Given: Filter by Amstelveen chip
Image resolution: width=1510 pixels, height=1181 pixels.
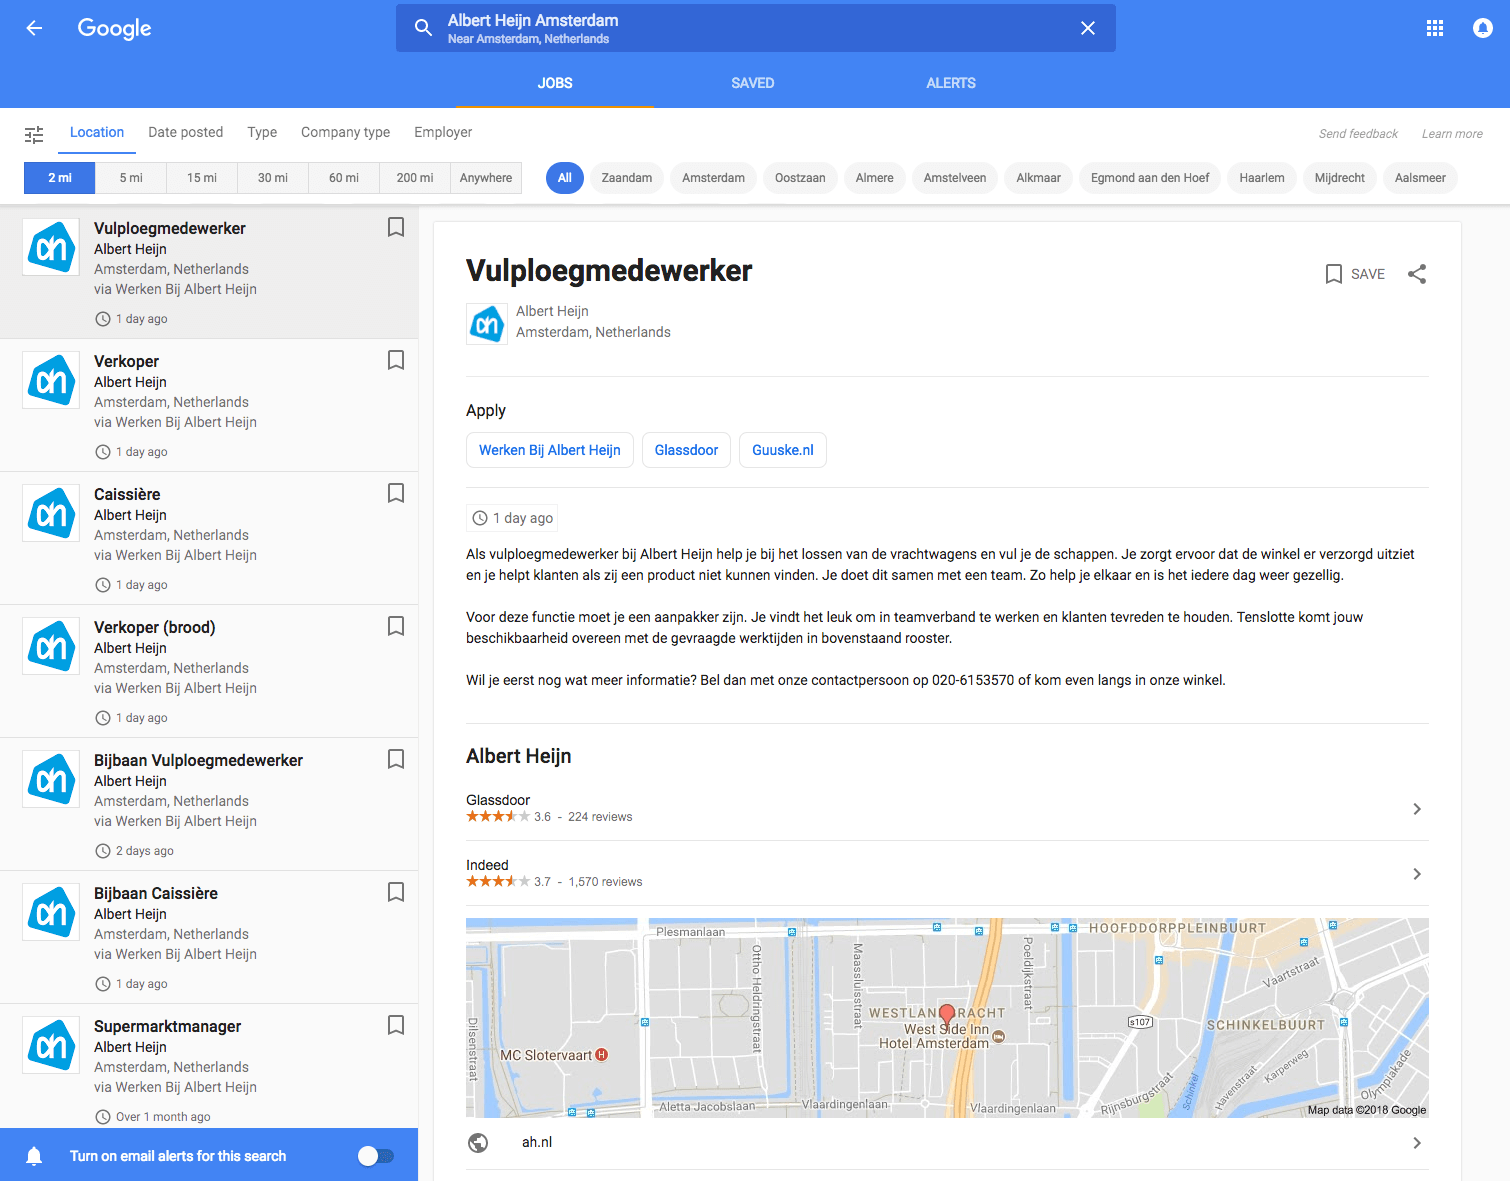Looking at the screenshot, I should [955, 178].
